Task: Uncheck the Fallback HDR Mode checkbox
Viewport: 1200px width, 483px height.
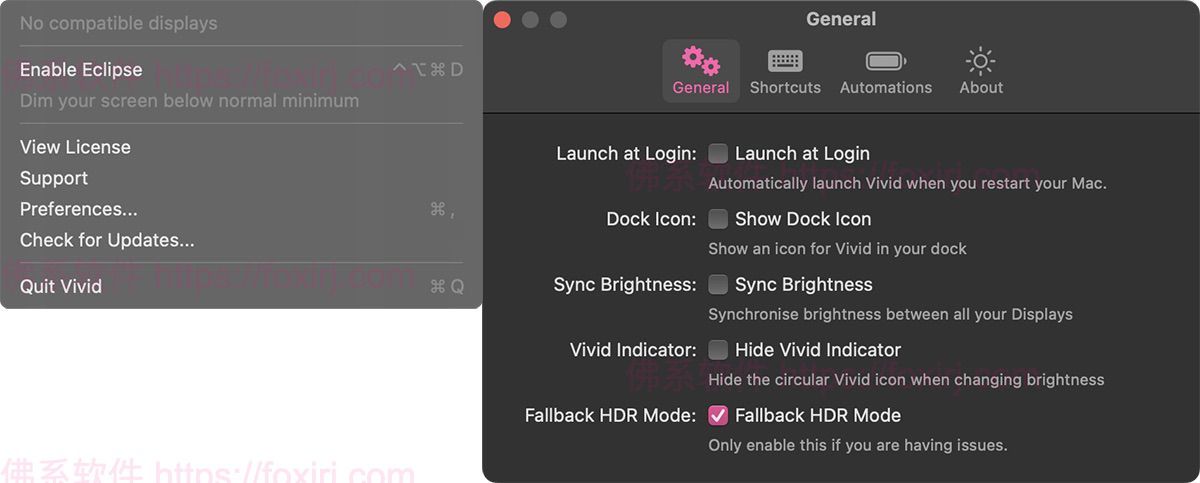Action: point(718,415)
